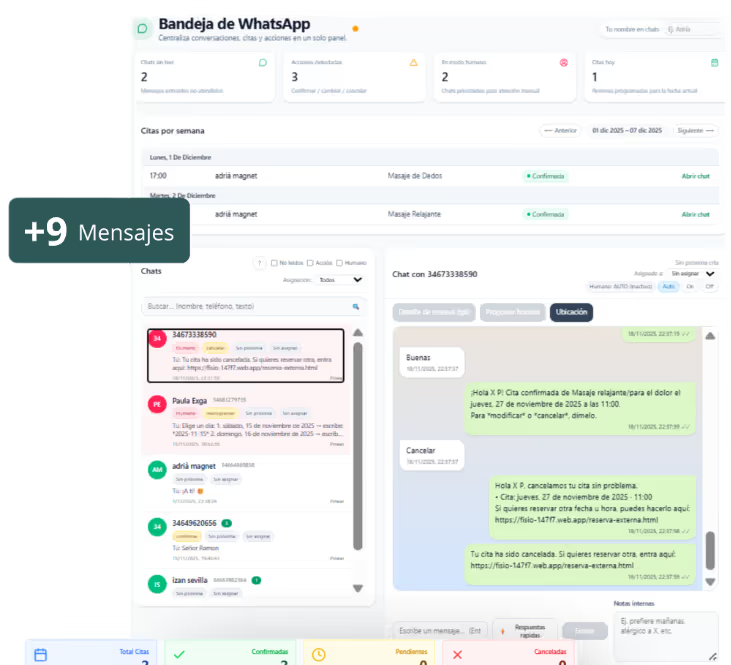Image resolution: width=731 pixels, height=665 pixels.
Task: Enable the Humano filter checkbox
Action: click(339, 263)
